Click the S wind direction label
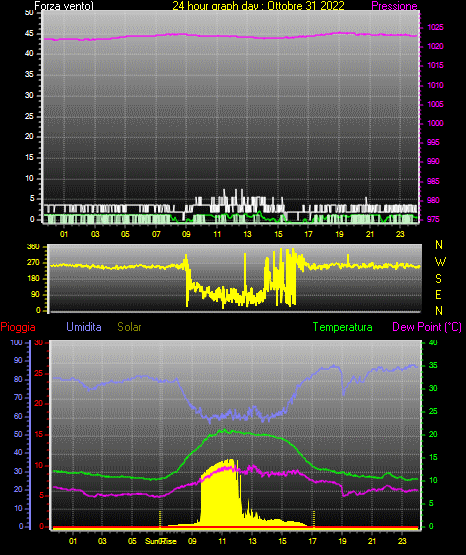Image resolution: width=466 pixels, height=555 pixels. pyautogui.click(x=438, y=279)
